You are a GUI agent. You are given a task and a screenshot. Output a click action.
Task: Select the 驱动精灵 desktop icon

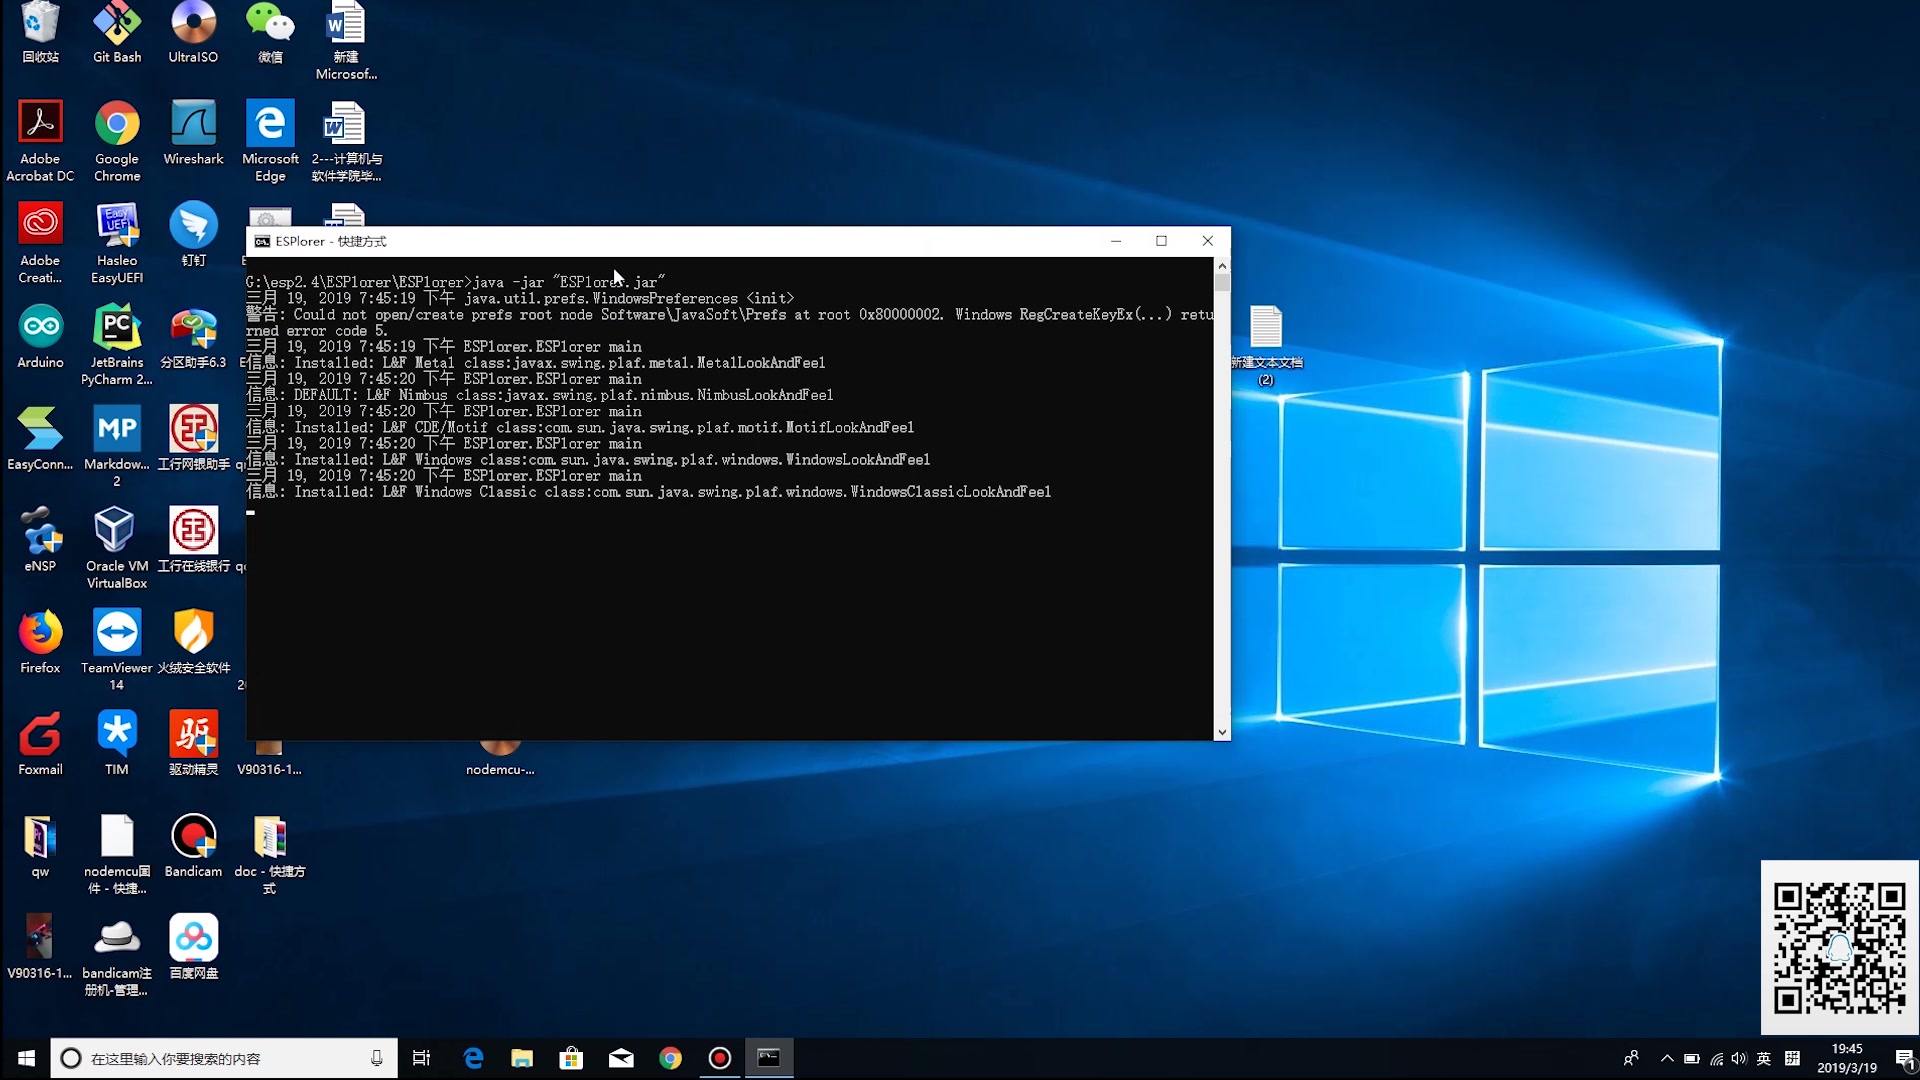tap(193, 743)
